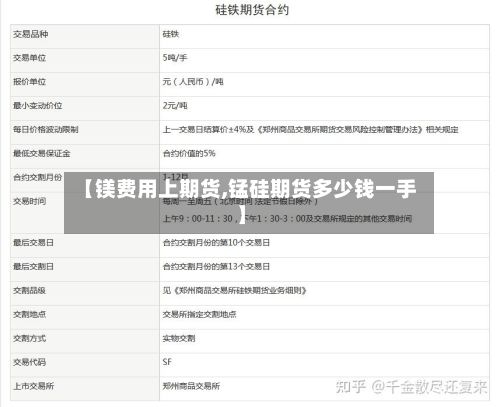500x407 pixels.
Task: Click the '硅铁' value in the first row
Action: 171,34
